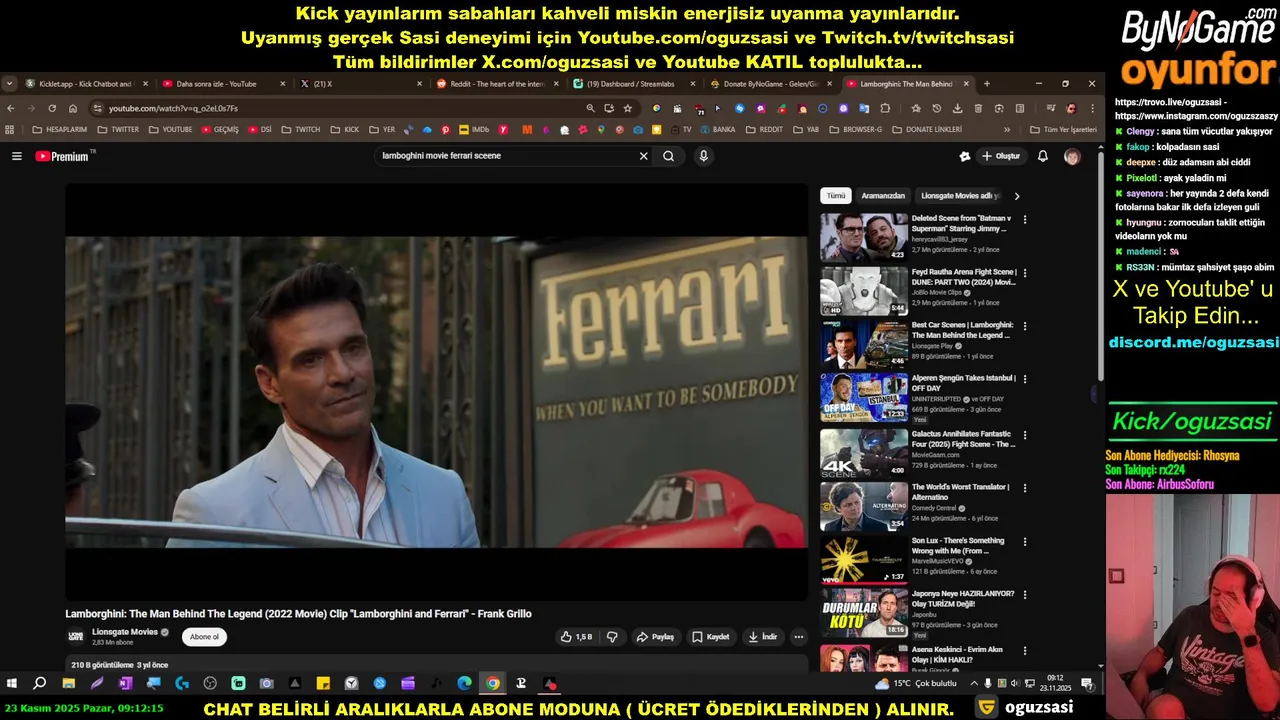Play the Deleted Scene Batman v Superman thumbnail
The width and height of the screenshot is (1280, 720).
(864, 237)
